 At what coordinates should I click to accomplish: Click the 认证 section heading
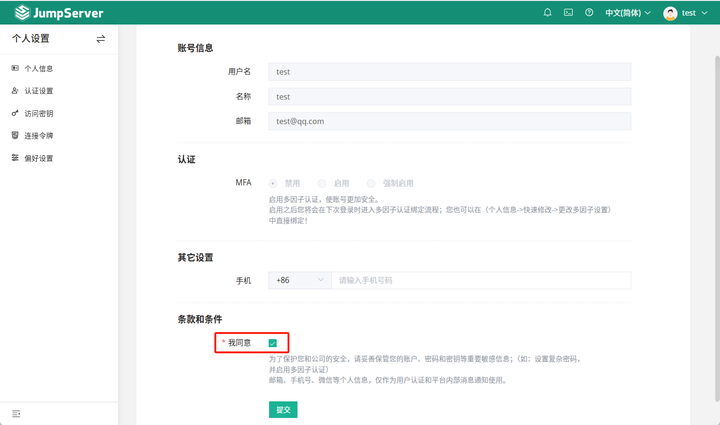click(x=186, y=160)
